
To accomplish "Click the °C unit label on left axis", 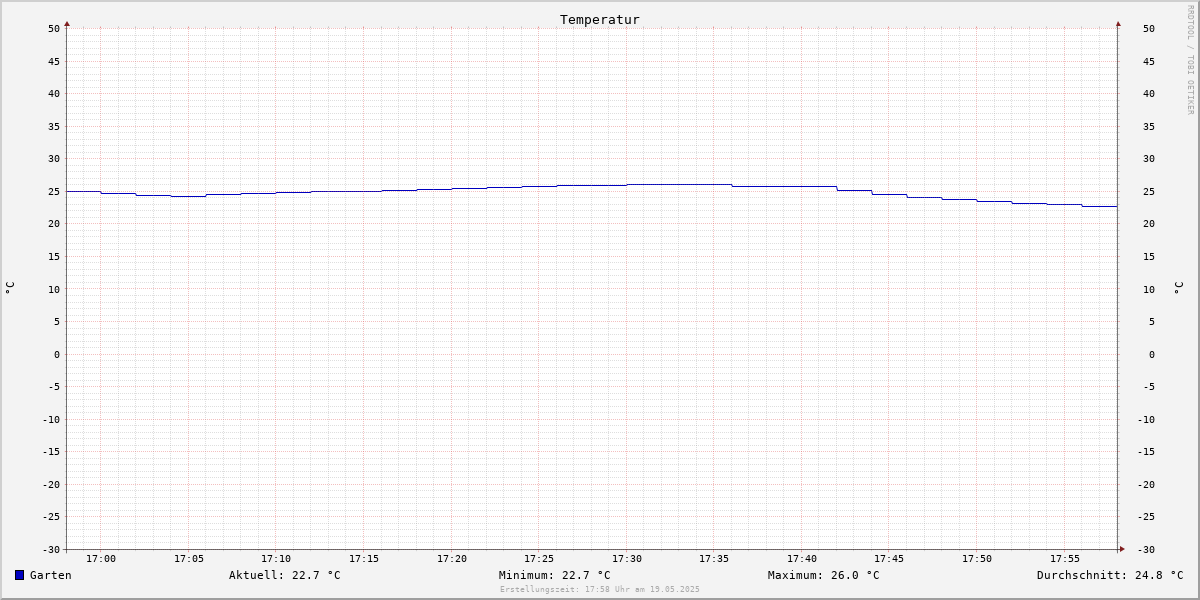I will click(10, 287).
